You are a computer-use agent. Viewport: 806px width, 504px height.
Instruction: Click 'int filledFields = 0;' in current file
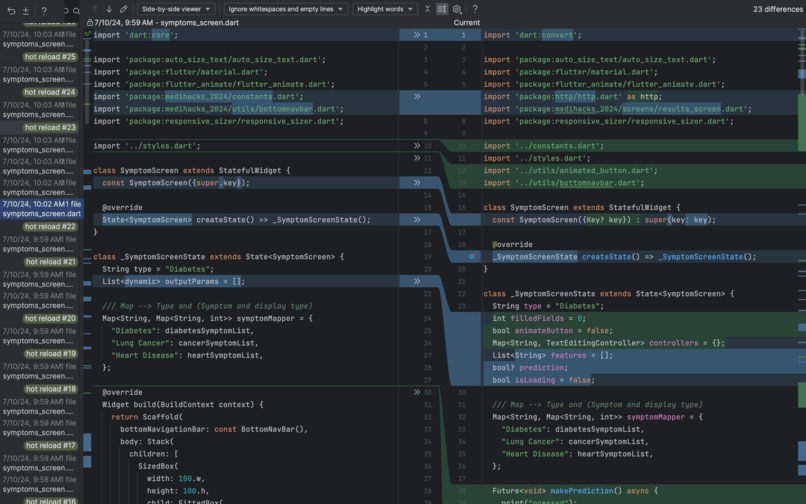pos(539,318)
